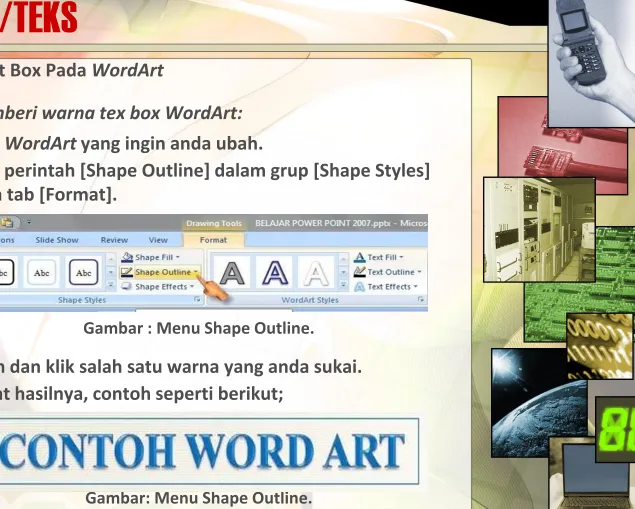Choose the light-border Abc shape style
The height and width of the screenshot is (509, 635).
pyautogui.click(x=42, y=272)
